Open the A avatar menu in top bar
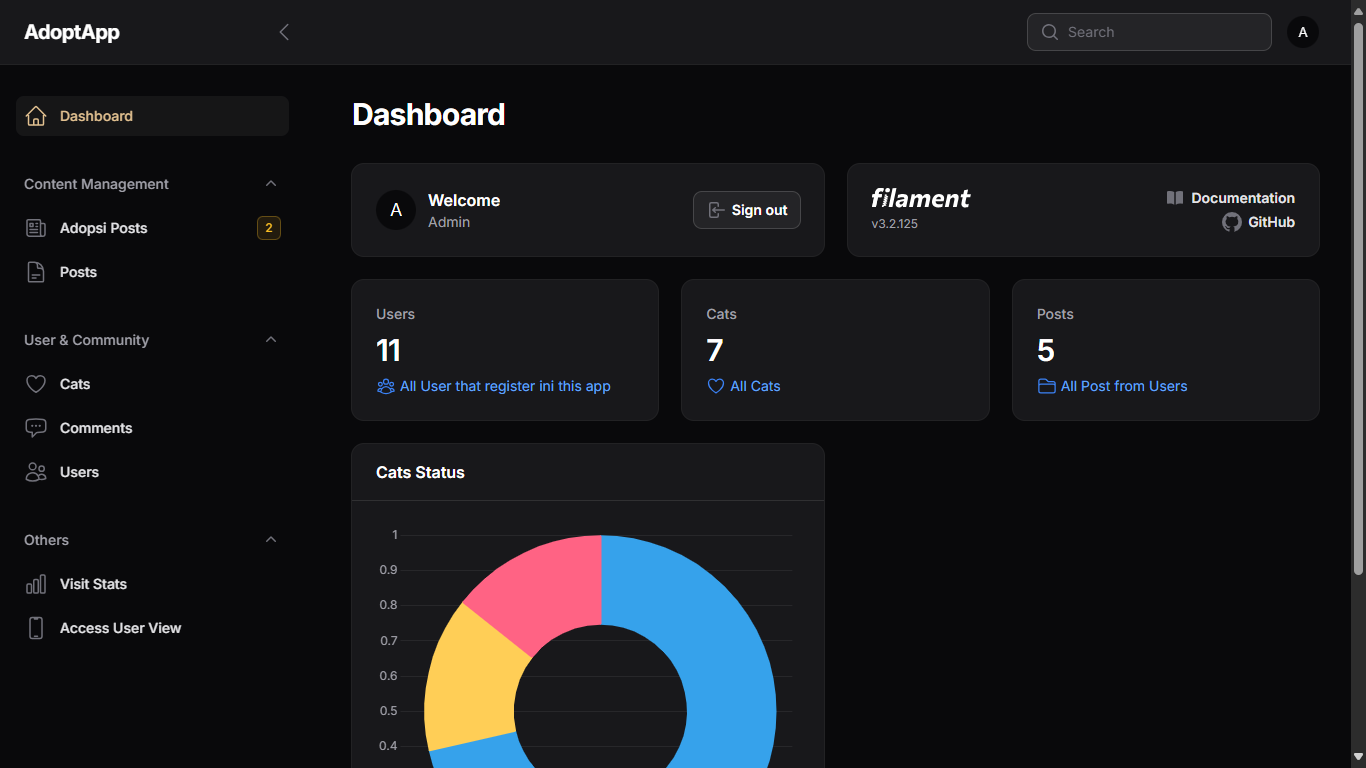Screen dimensions: 1366x768 tap(1302, 31)
